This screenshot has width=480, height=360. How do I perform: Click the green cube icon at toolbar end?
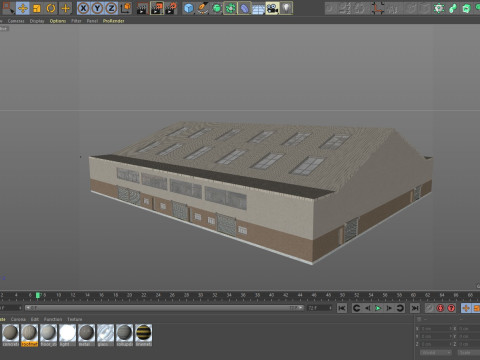pos(467,8)
